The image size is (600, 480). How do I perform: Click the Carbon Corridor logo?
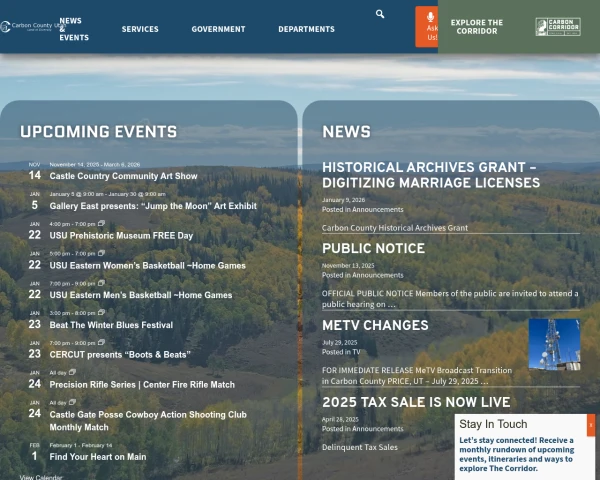tap(557, 27)
